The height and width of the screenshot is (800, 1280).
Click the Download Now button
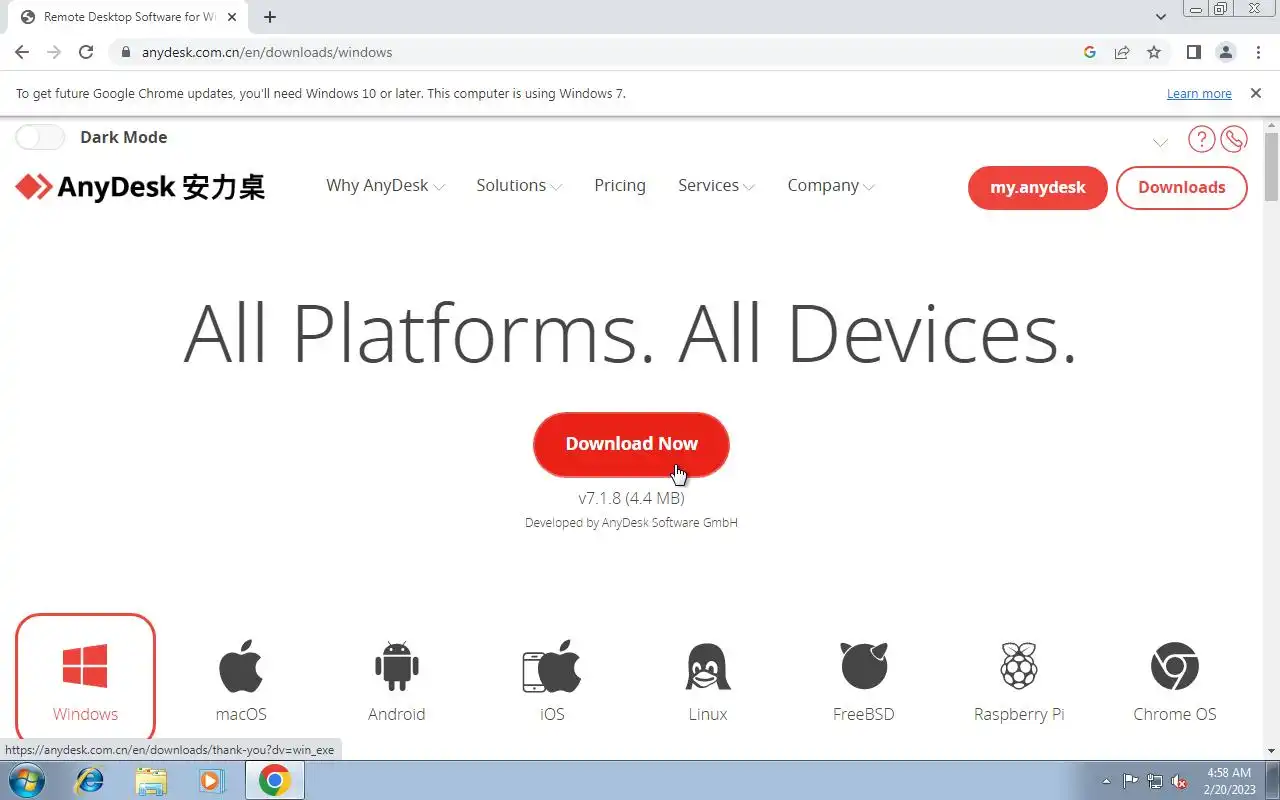[631, 444]
